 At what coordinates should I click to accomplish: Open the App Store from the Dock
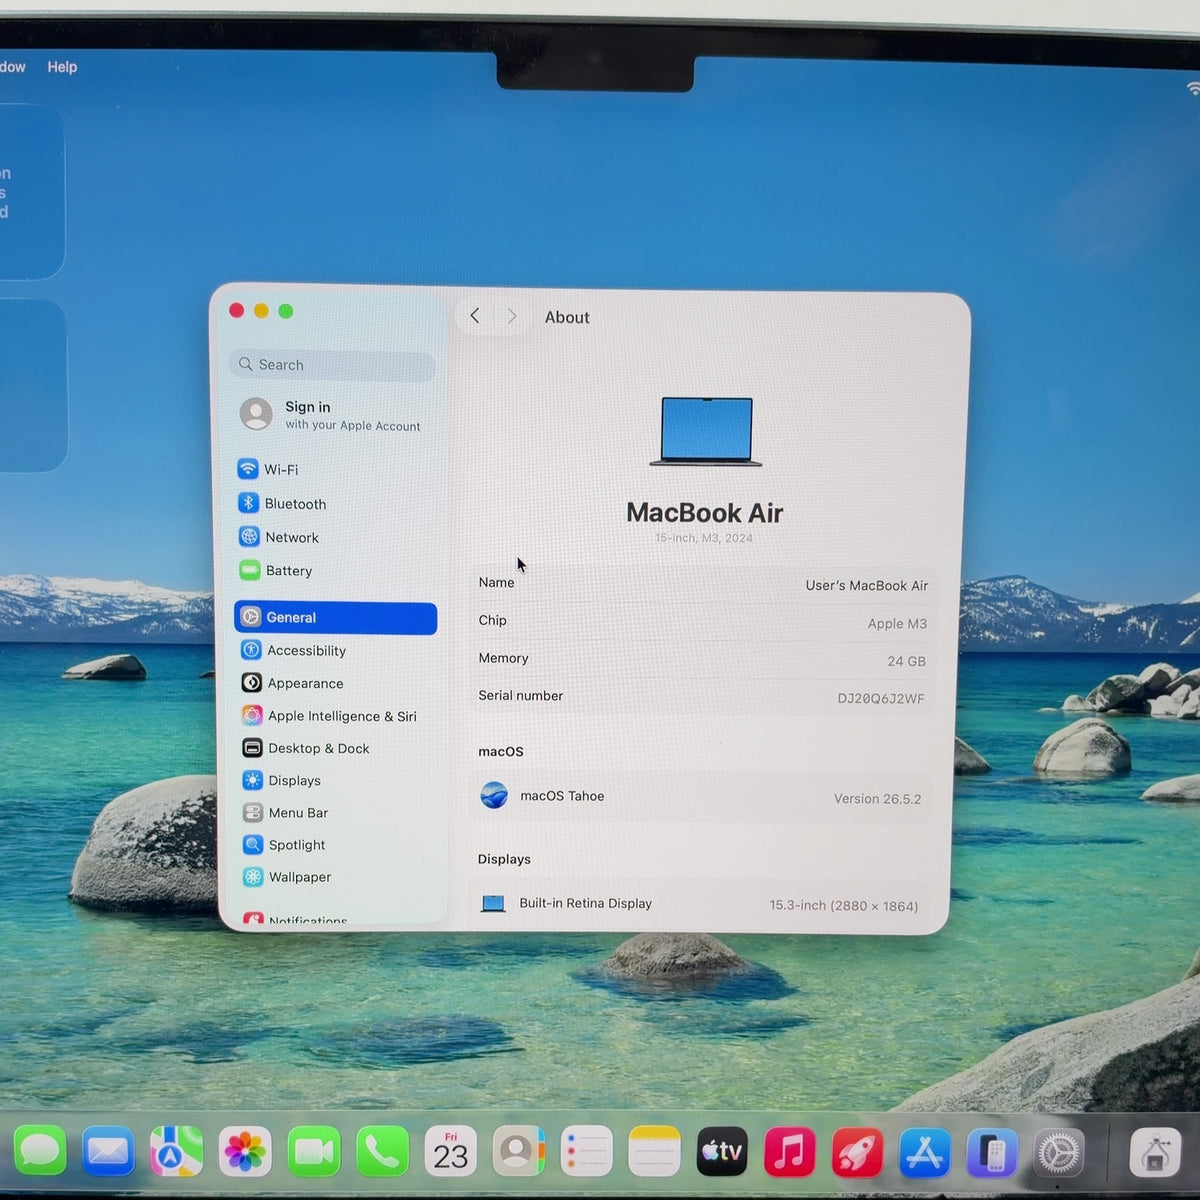point(924,1153)
